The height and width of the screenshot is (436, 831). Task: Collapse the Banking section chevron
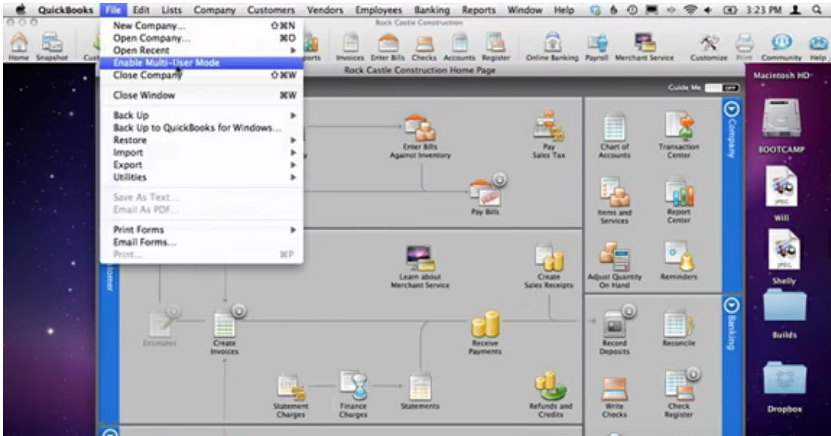point(731,305)
